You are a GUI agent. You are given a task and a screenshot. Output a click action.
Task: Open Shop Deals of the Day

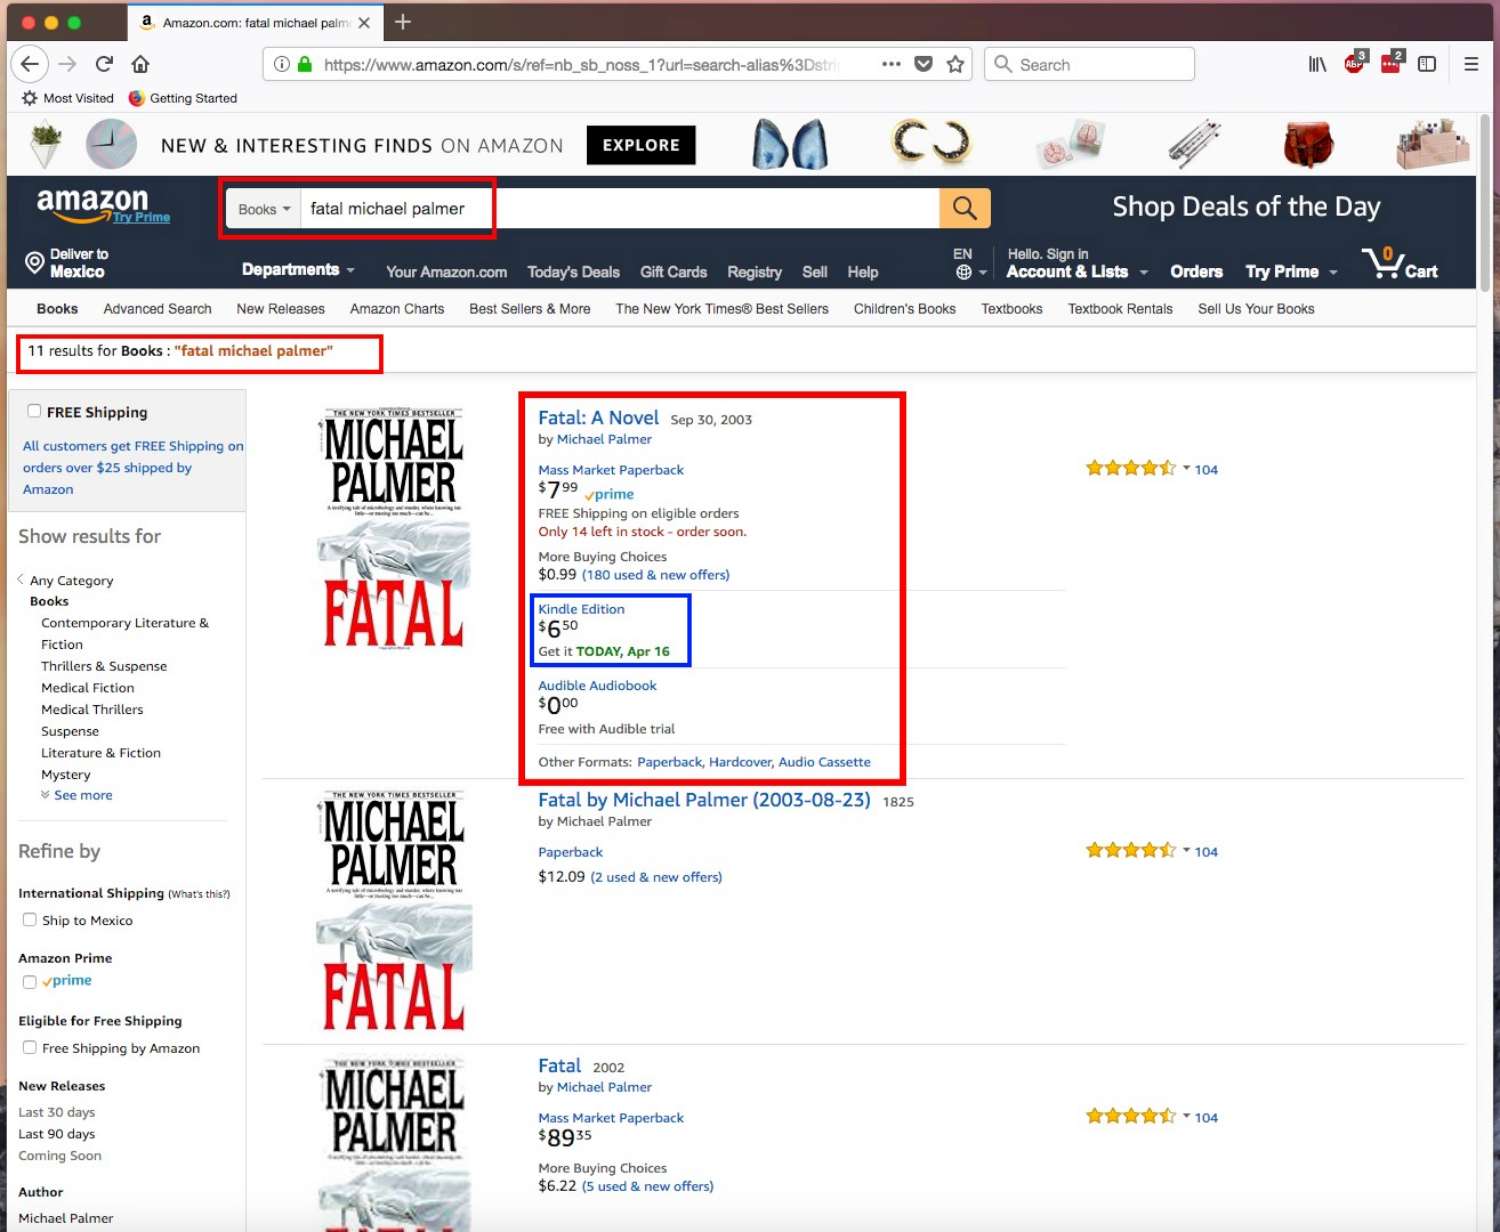click(x=1246, y=207)
